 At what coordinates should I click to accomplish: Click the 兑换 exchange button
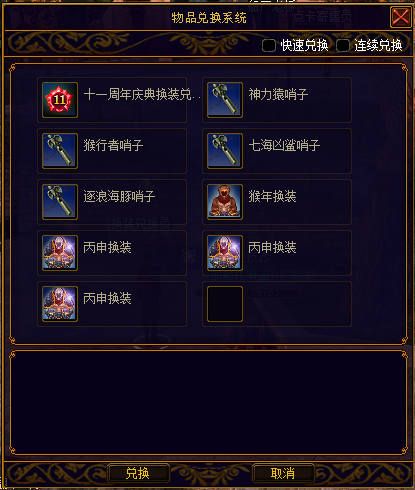point(138,473)
